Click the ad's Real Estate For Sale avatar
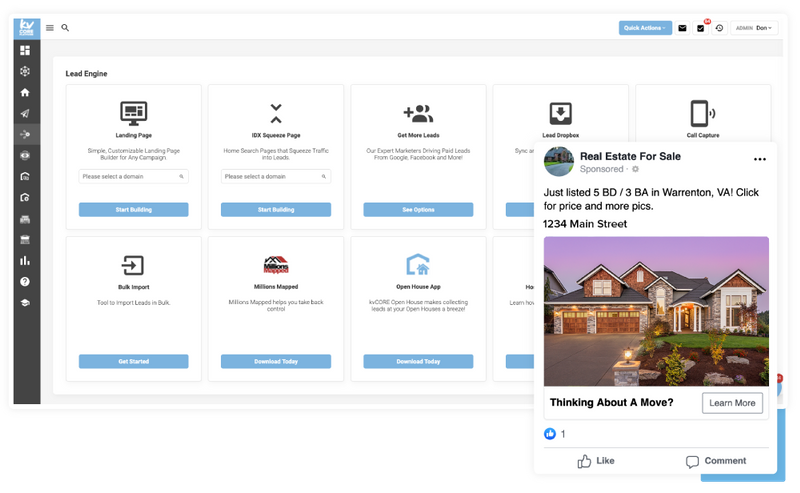This screenshot has height=493, width=800. [559, 162]
